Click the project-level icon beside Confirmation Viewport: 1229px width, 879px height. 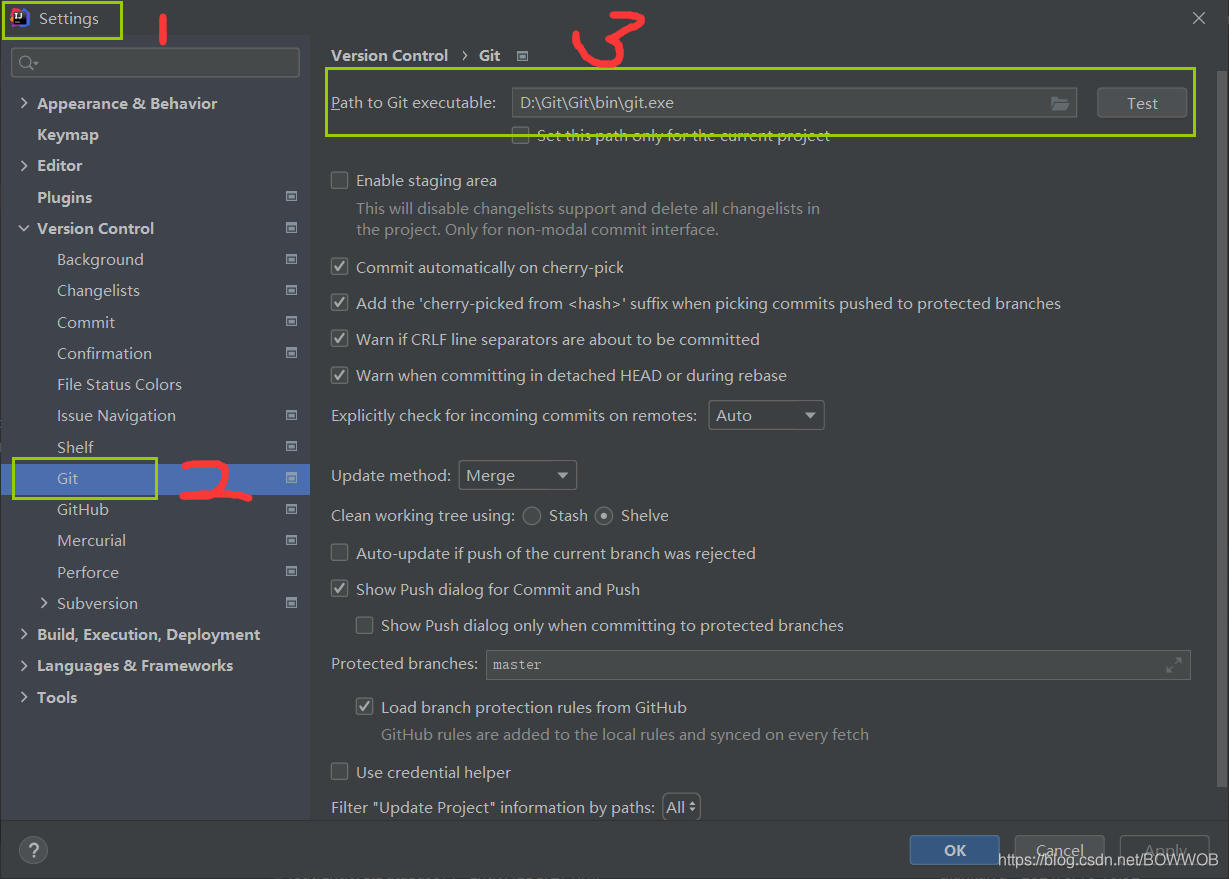tap(291, 353)
